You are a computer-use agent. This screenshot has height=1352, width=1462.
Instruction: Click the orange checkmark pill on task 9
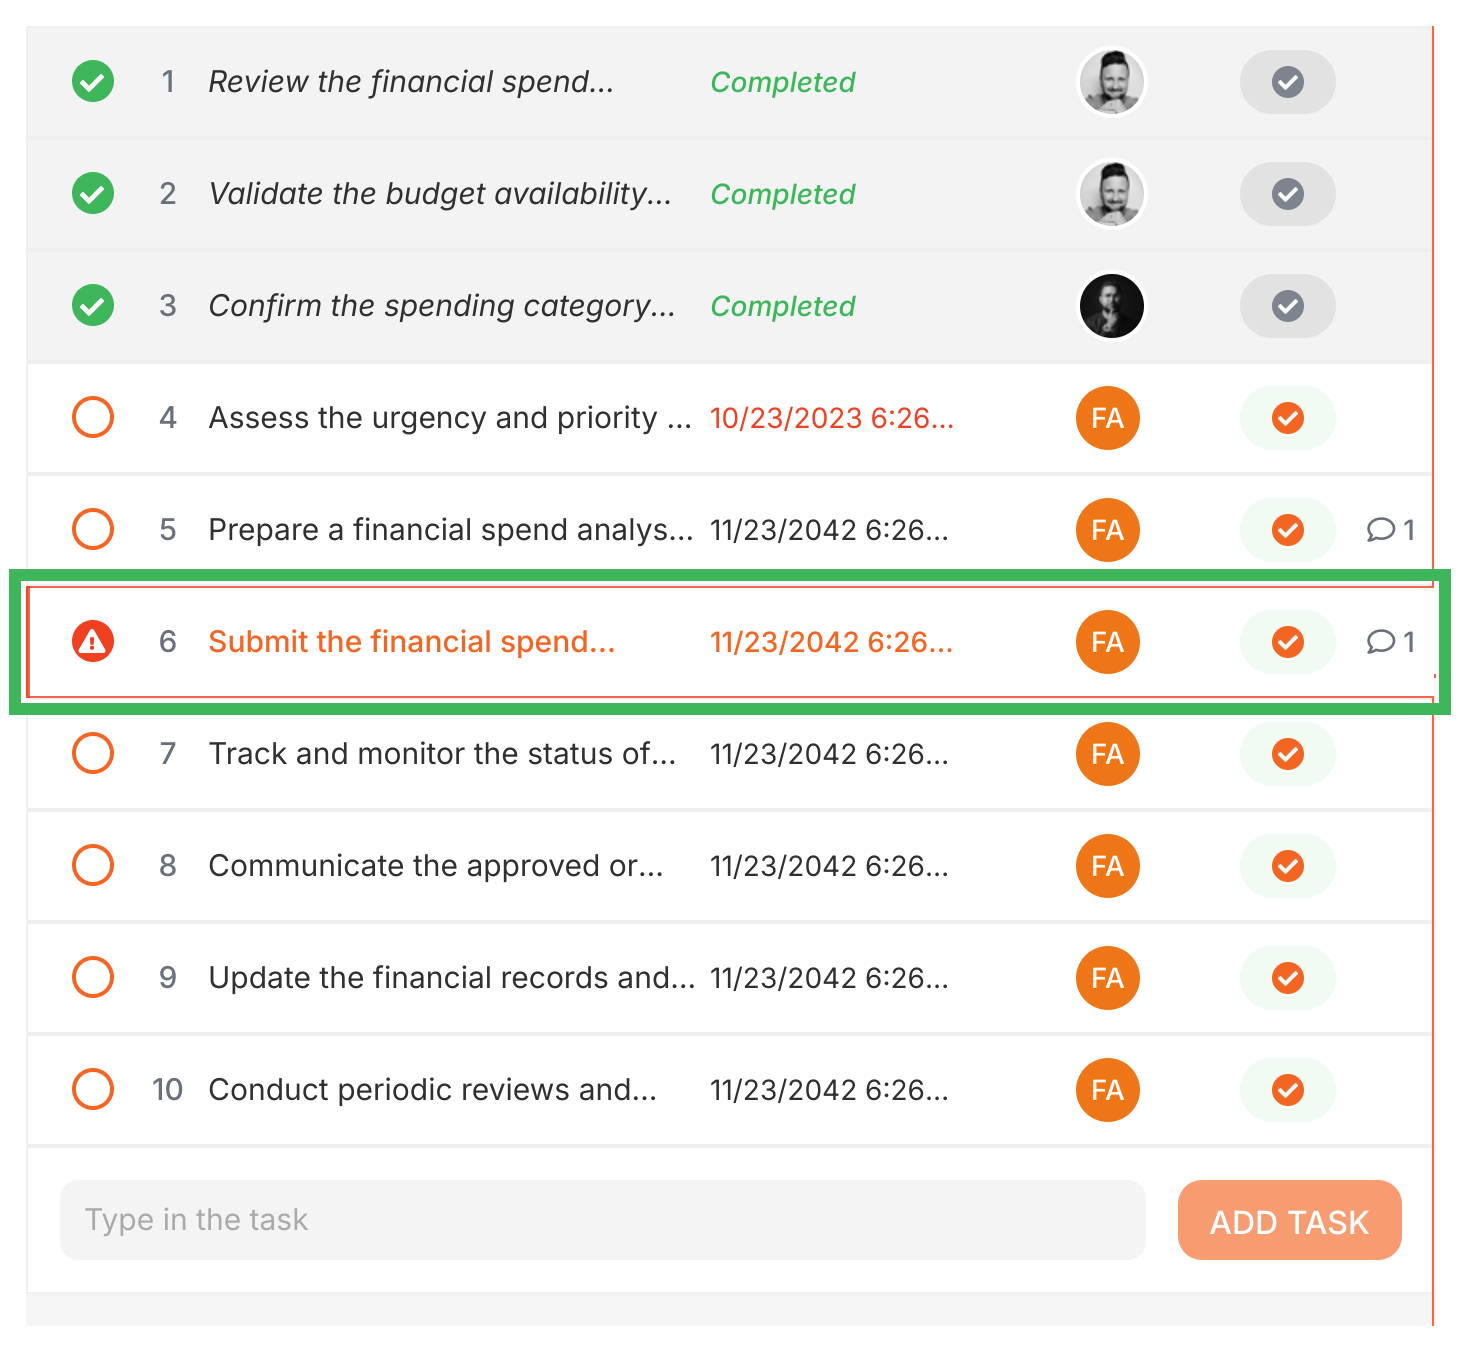click(x=1287, y=978)
